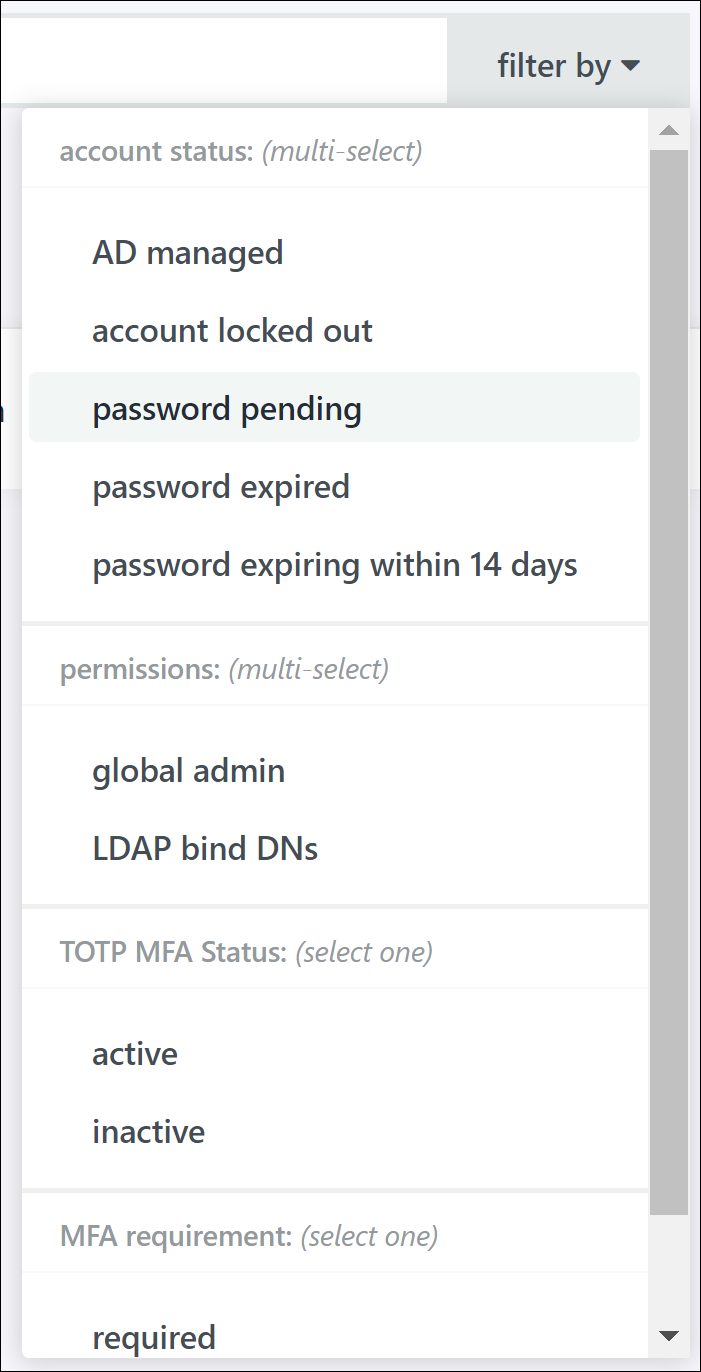Click into the search input field

pyautogui.click(x=222, y=60)
